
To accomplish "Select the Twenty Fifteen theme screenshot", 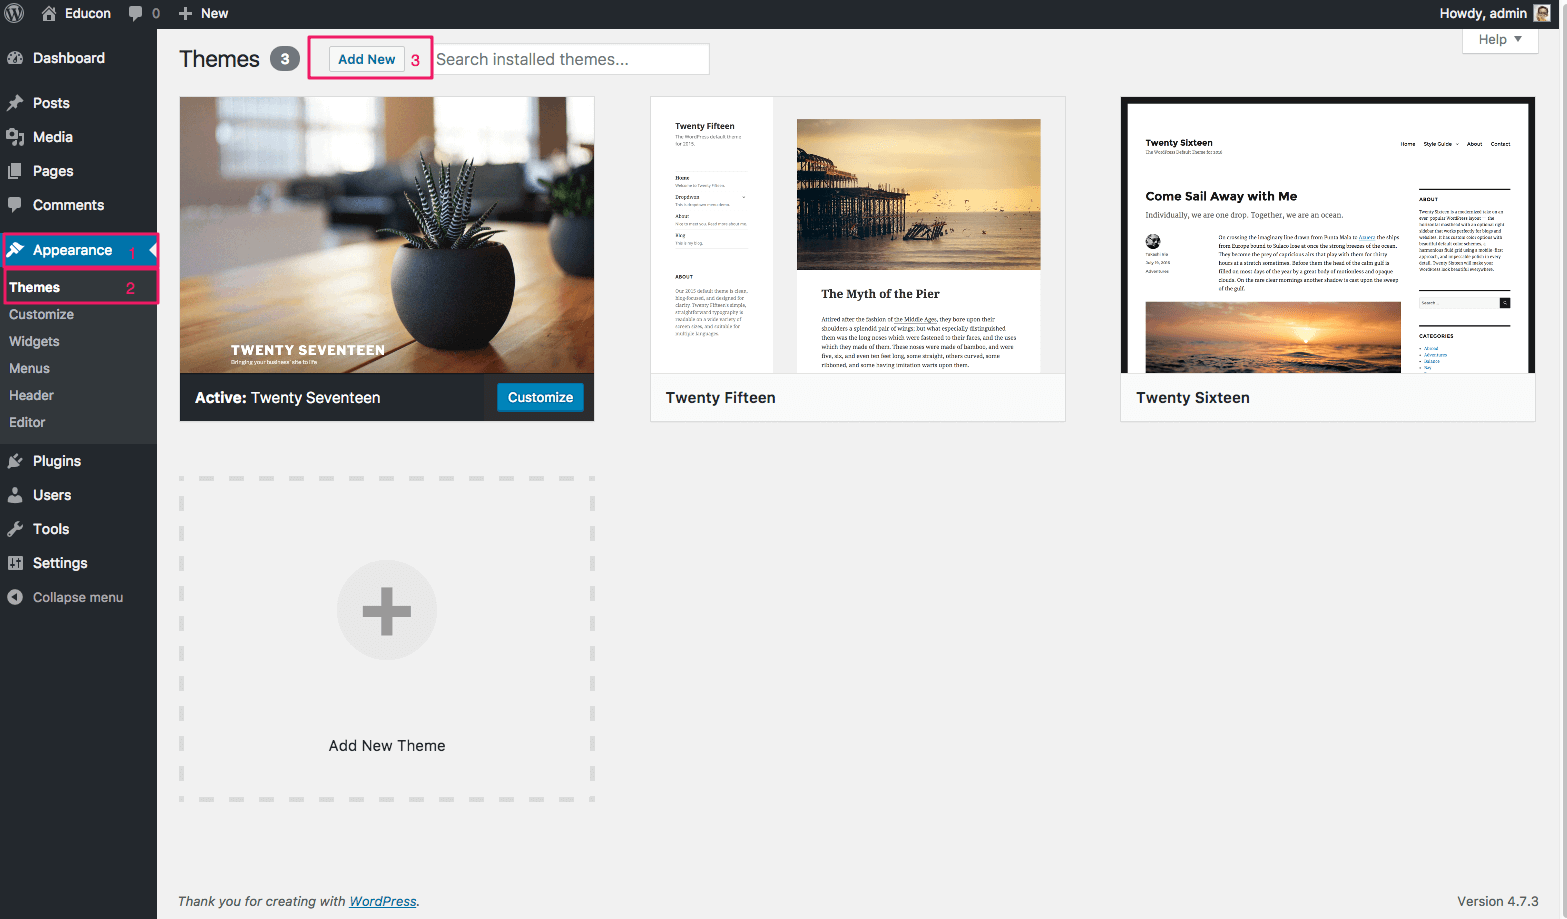I will point(858,235).
